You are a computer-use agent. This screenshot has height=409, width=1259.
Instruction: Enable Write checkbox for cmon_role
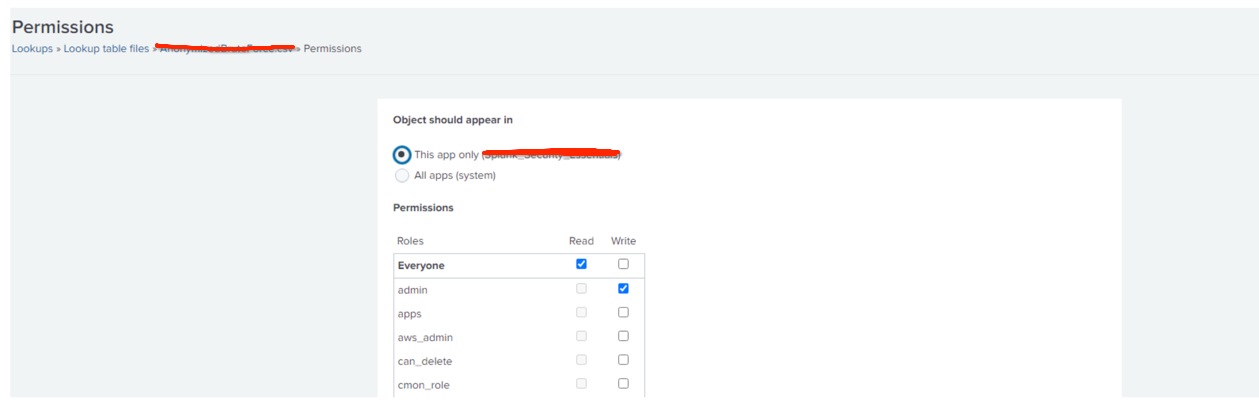623,384
